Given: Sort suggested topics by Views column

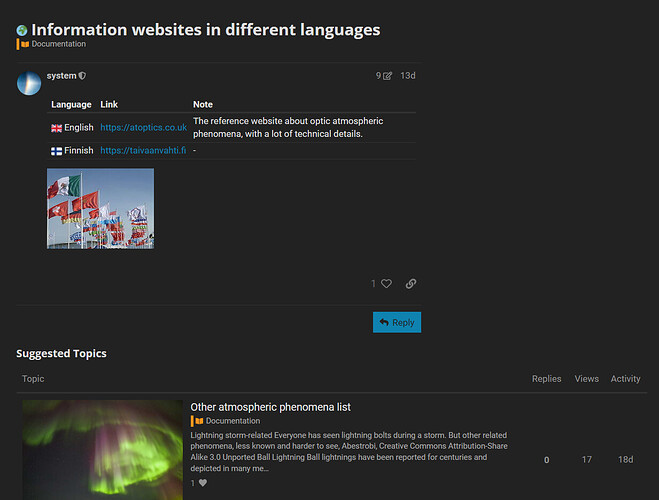Looking at the screenshot, I should tap(587, 379).
